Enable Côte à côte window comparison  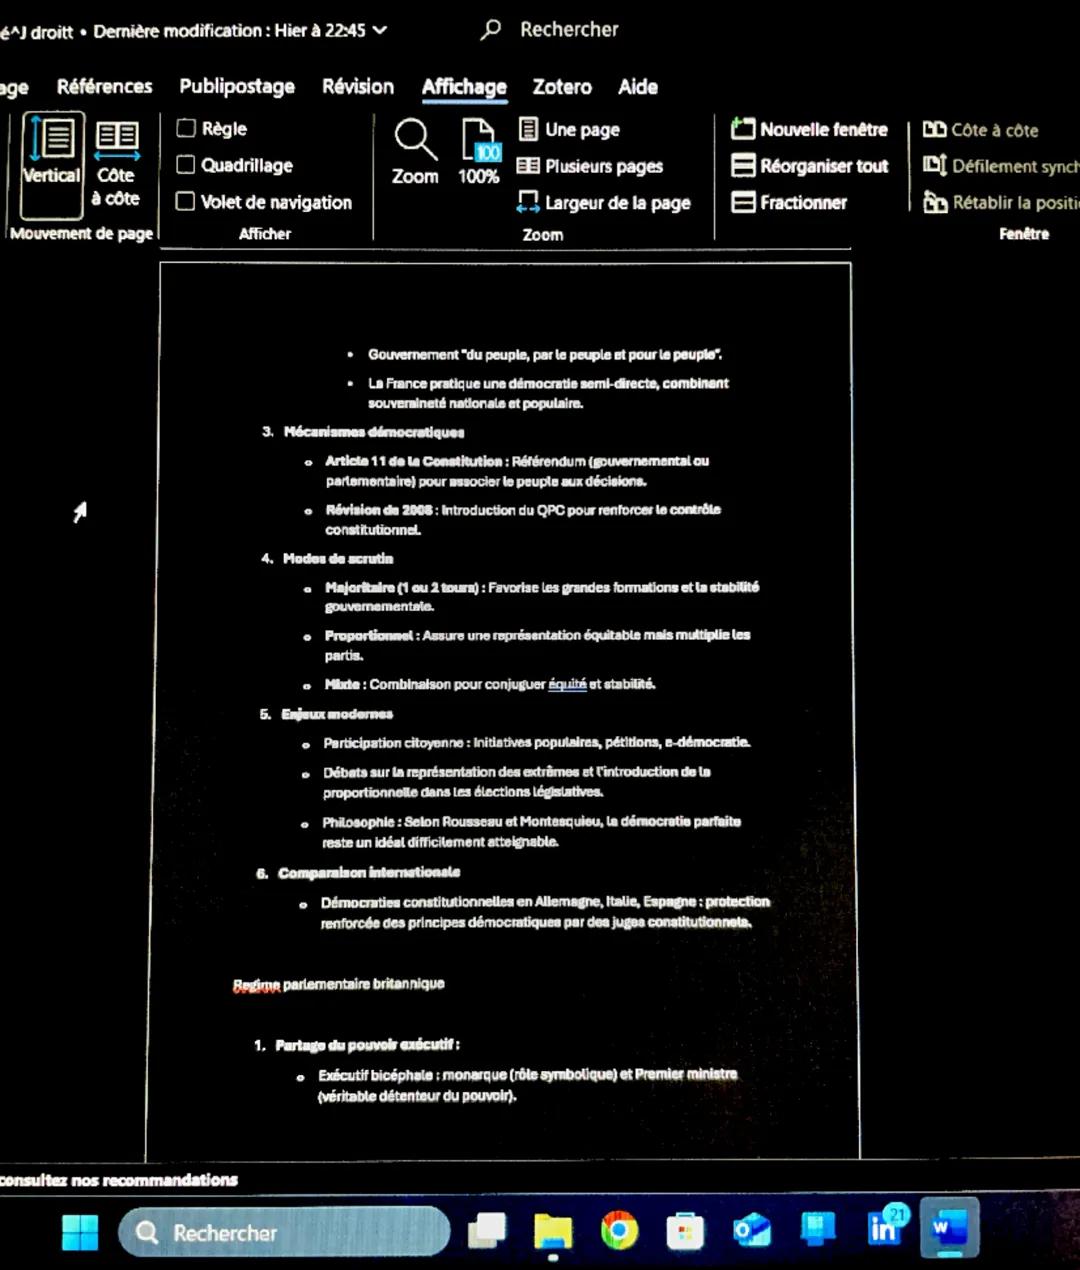(x=980, y=129)
